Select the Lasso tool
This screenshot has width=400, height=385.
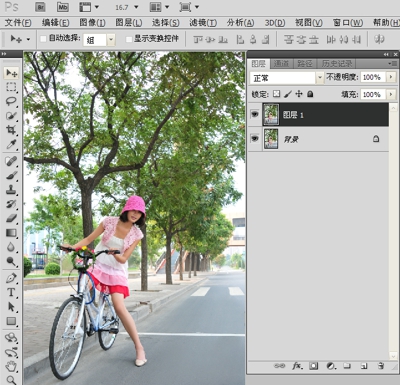click(11, 101)
